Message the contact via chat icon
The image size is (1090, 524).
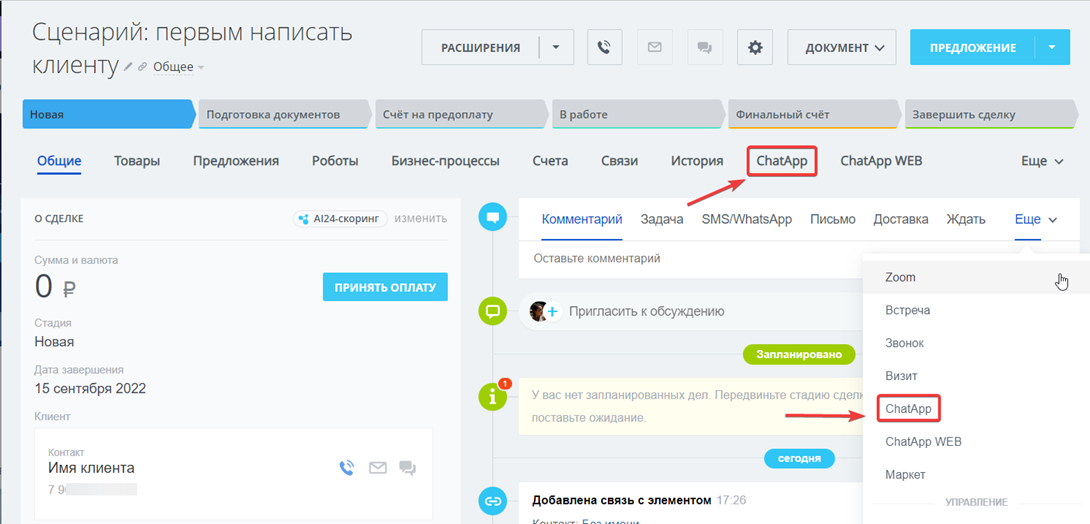point(407,467)
